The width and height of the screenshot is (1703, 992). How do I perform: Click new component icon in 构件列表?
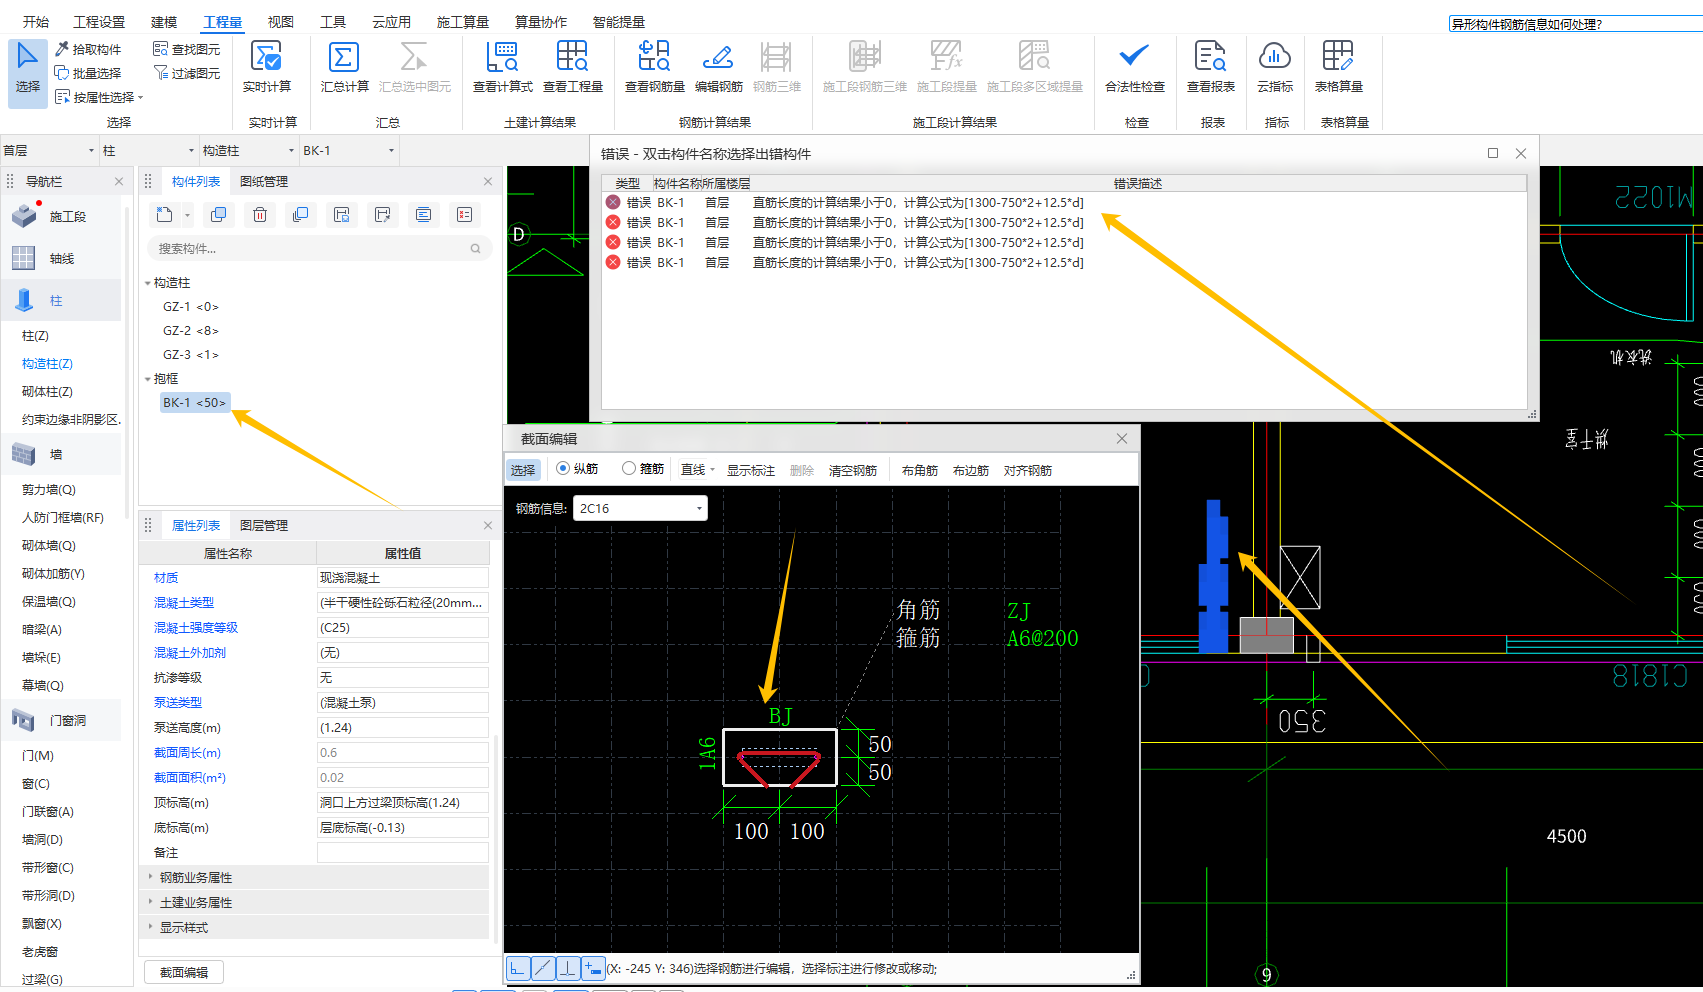[x=165, y=215]
